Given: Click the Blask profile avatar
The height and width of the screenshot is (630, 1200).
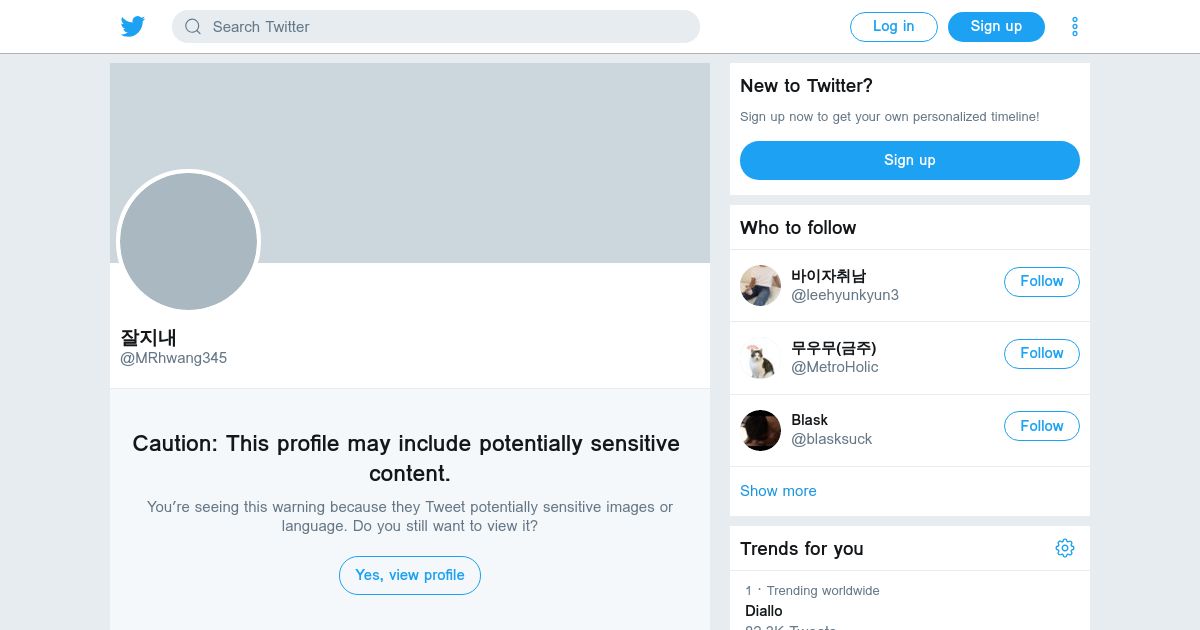Looking at the screenshot, I should pyautogui.click(x=761, y=430).
